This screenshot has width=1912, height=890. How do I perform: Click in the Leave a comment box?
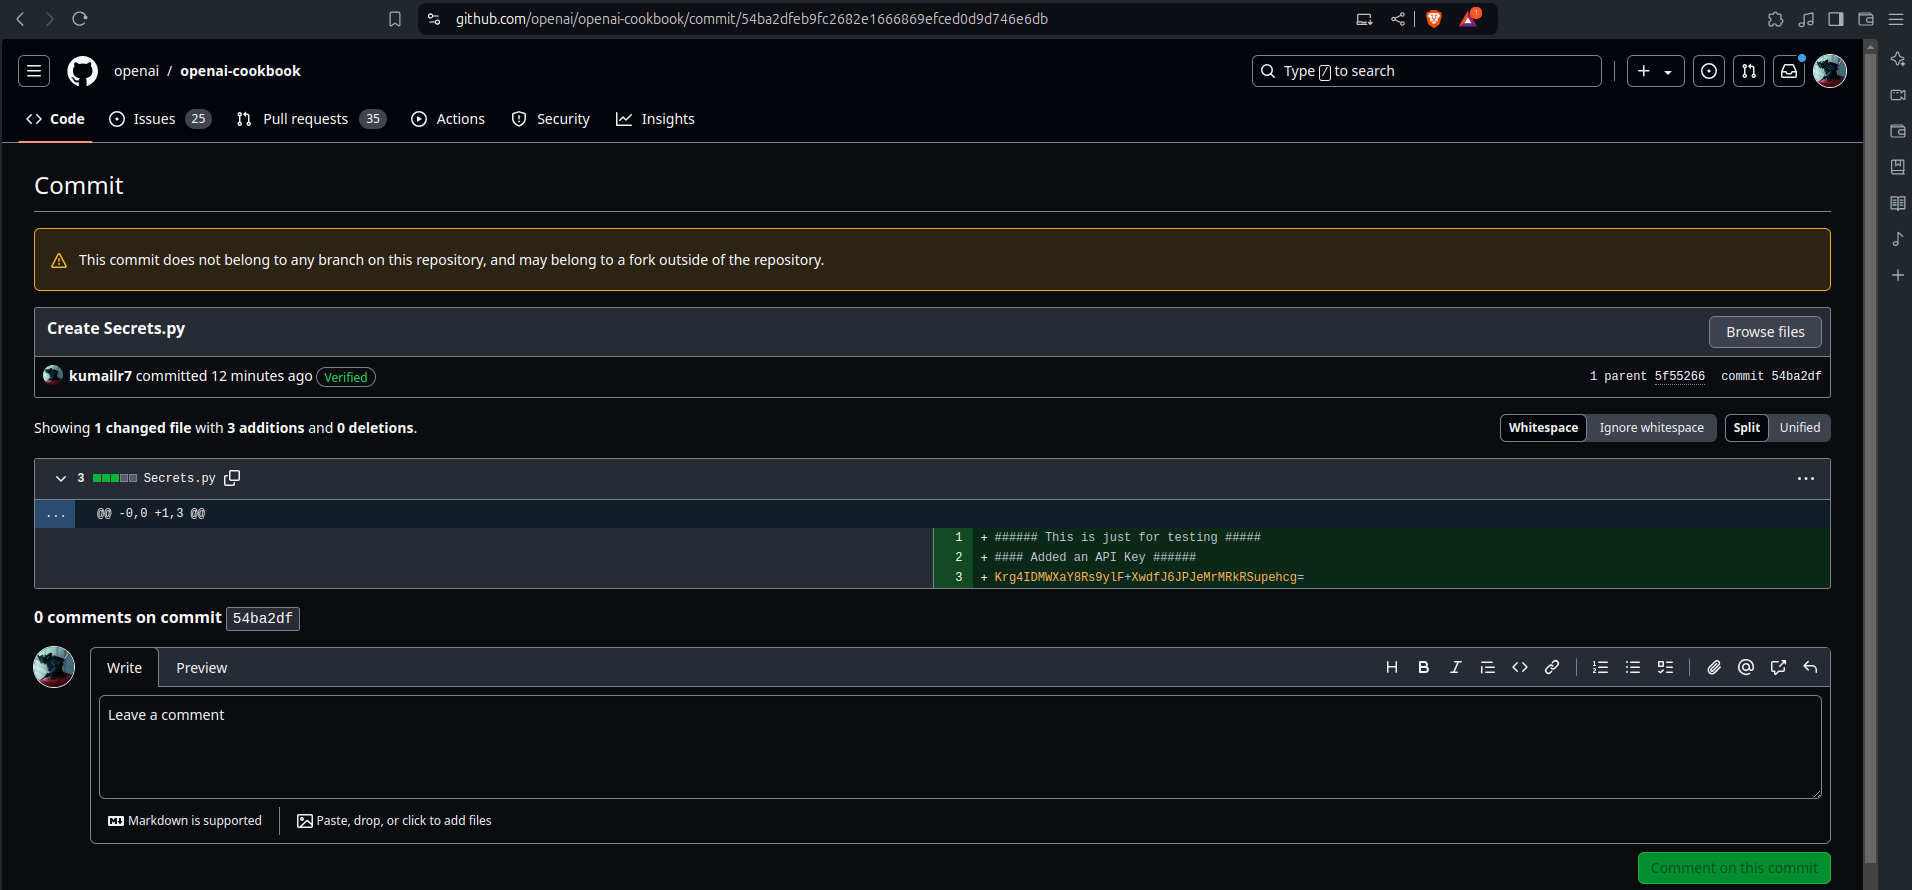(959, 746)
